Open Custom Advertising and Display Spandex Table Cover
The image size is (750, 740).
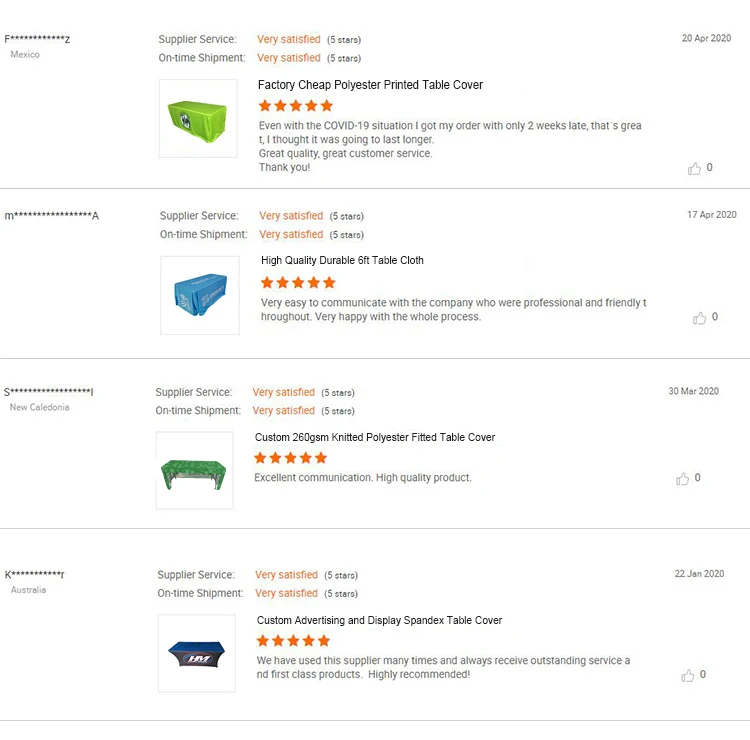tap(379, 620)
